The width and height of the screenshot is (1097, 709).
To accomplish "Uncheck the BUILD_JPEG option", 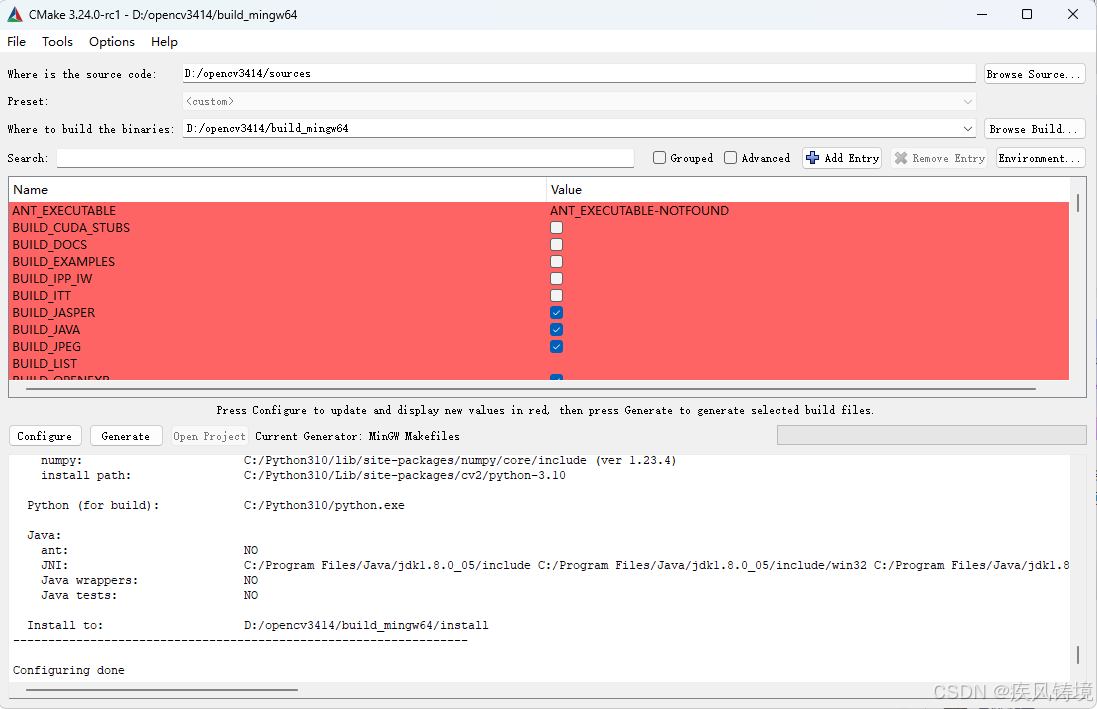I will (556, 346).
